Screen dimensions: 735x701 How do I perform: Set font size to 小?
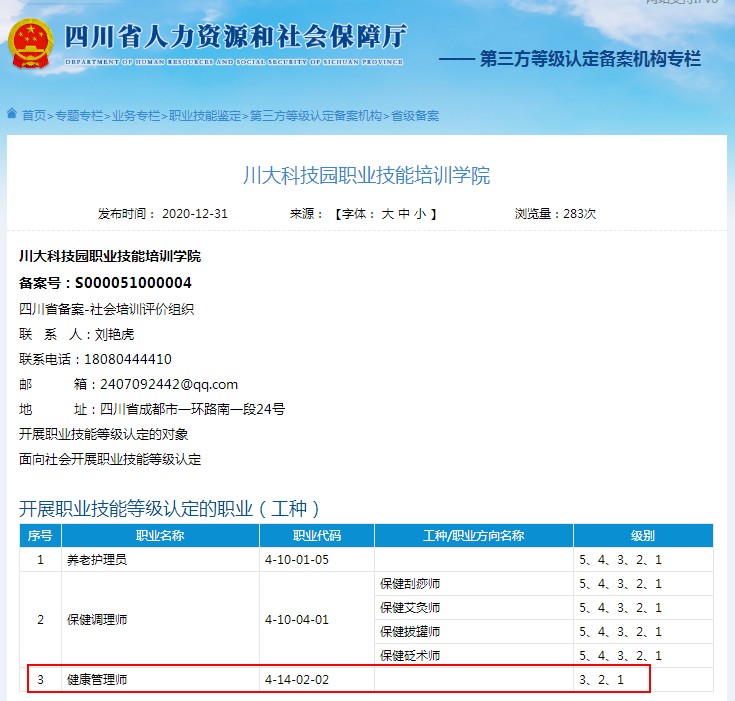coord(420,214)
